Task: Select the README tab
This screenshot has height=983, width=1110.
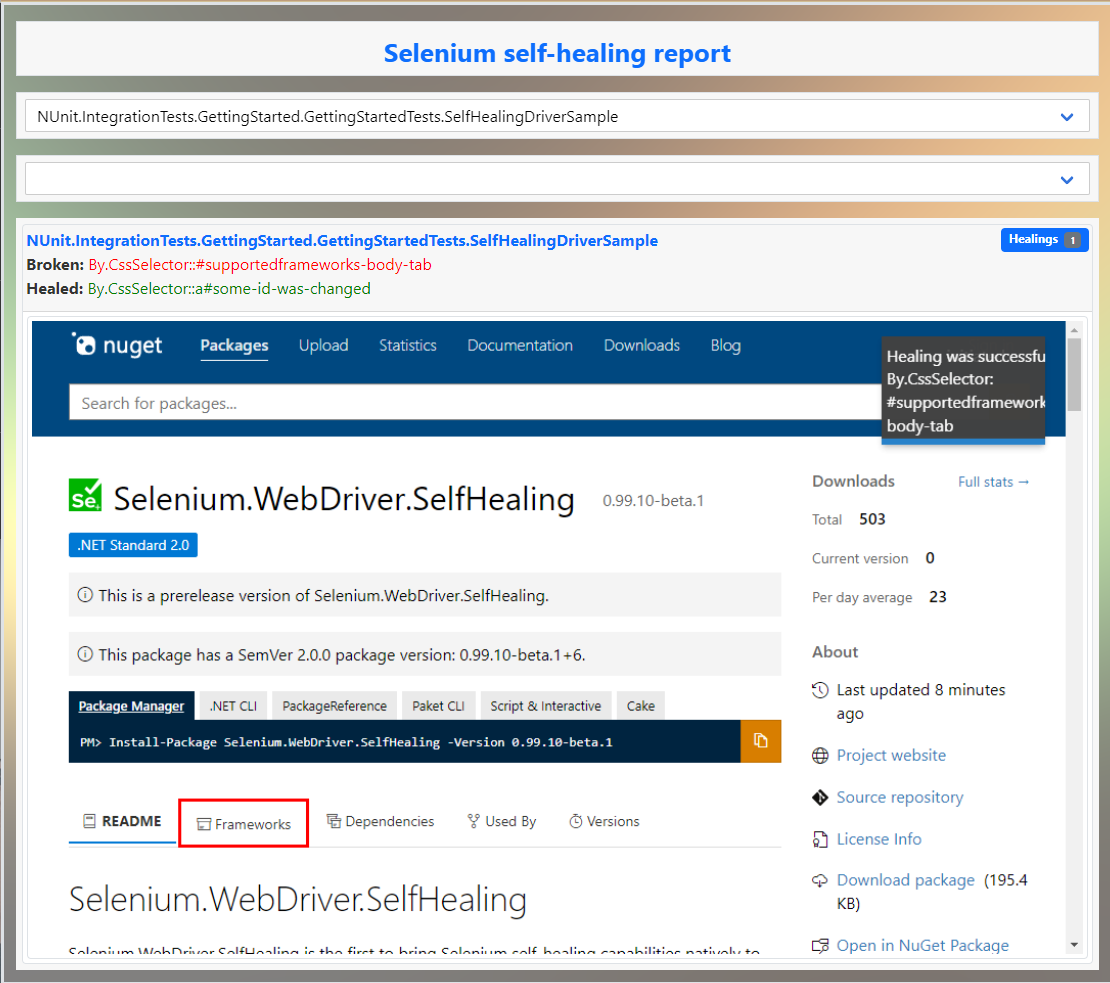Action: 122,821
